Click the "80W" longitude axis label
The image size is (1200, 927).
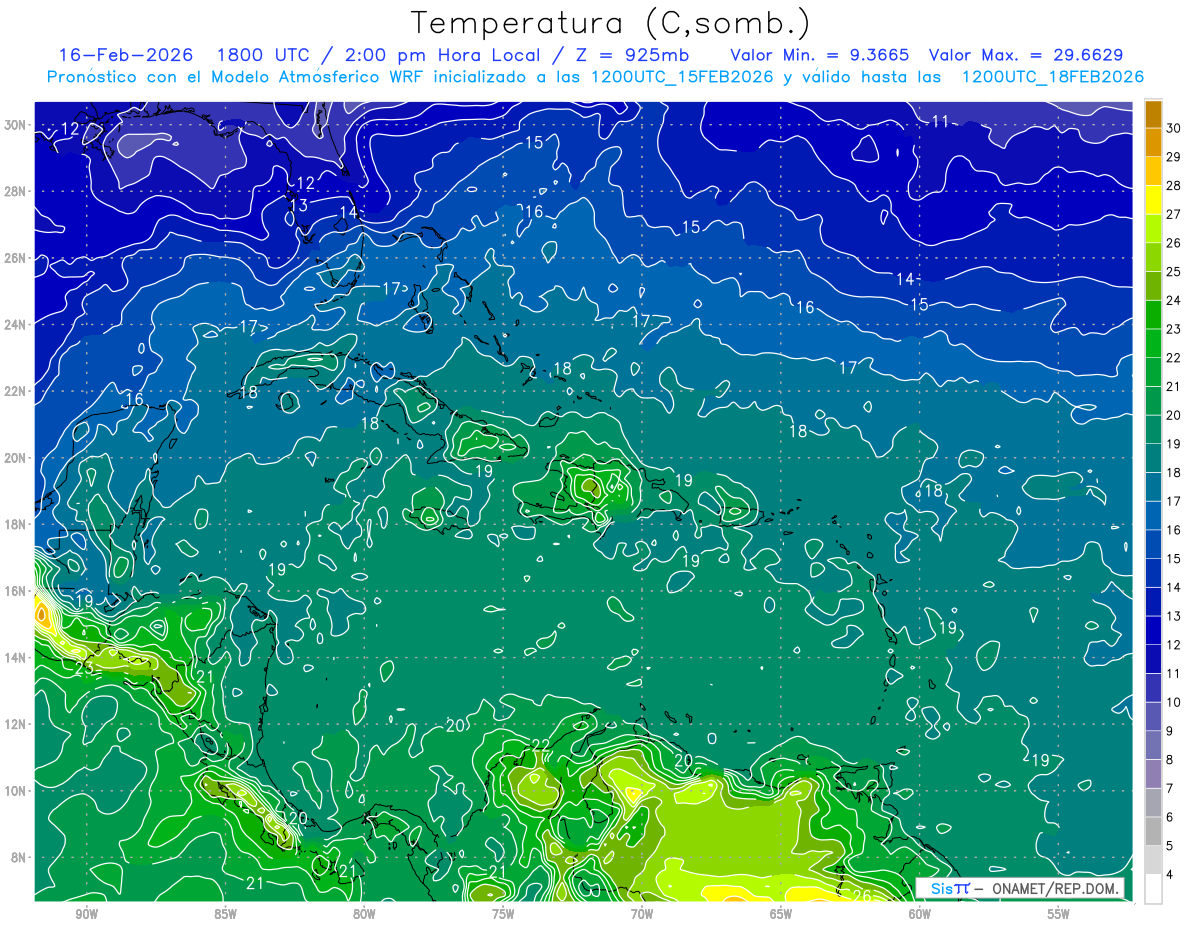coord(364,914)
